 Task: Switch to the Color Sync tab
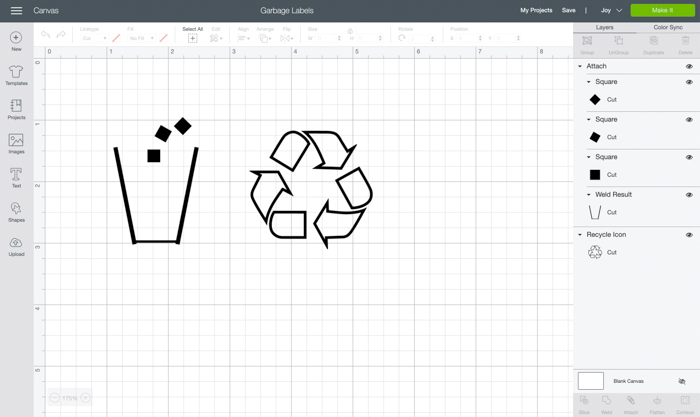[x=668, y=27]
